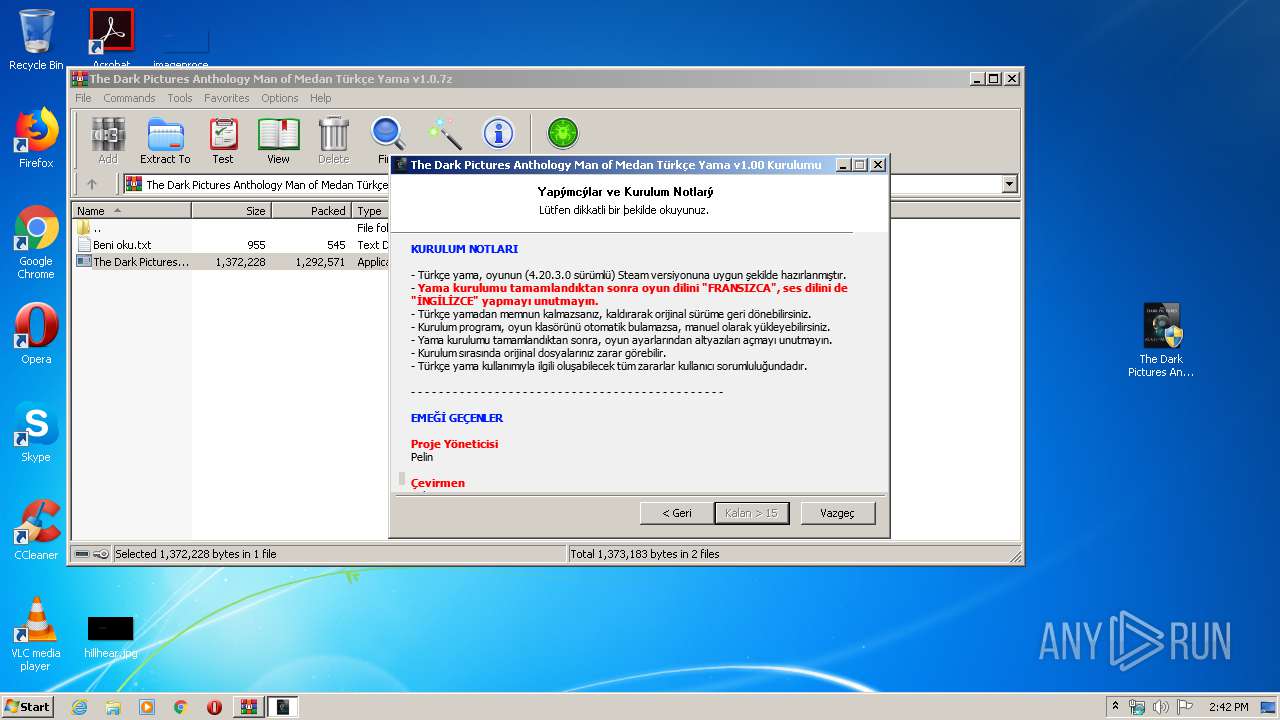Open VLC media player desktop shortcut
The image size is (1280, 720).
click(36, 635)
